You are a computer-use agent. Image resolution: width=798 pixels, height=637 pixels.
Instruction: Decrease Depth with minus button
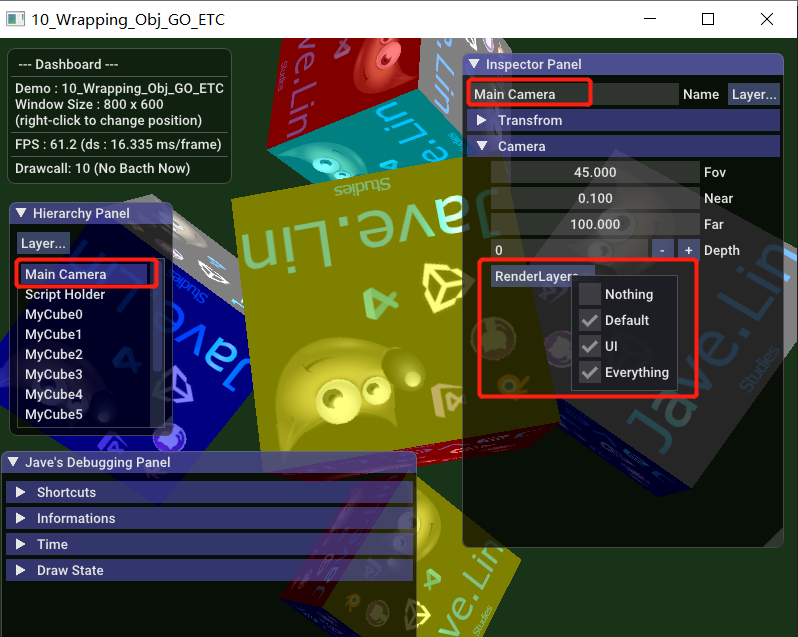(x=662, y=250)
